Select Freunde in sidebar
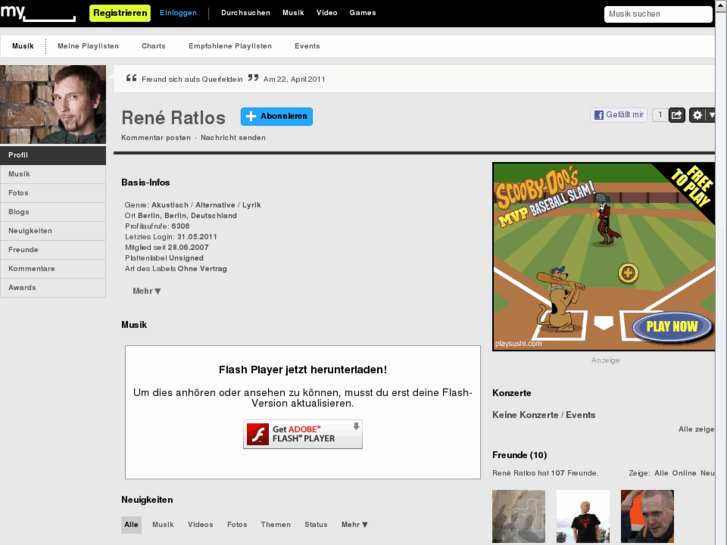The image size is (727, 545). point(53,250)
